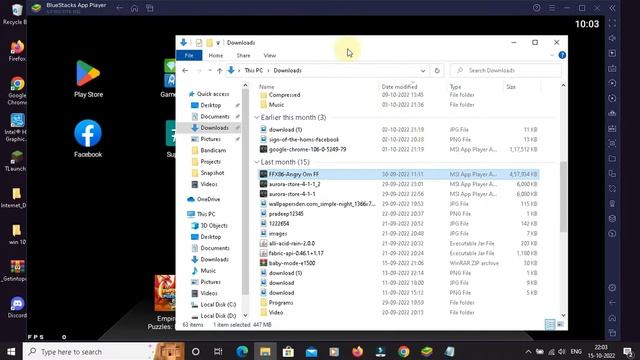Click the BlueStacks home button in title bar
The width and height of the screenshot is (640, 360).
point(134,8)
